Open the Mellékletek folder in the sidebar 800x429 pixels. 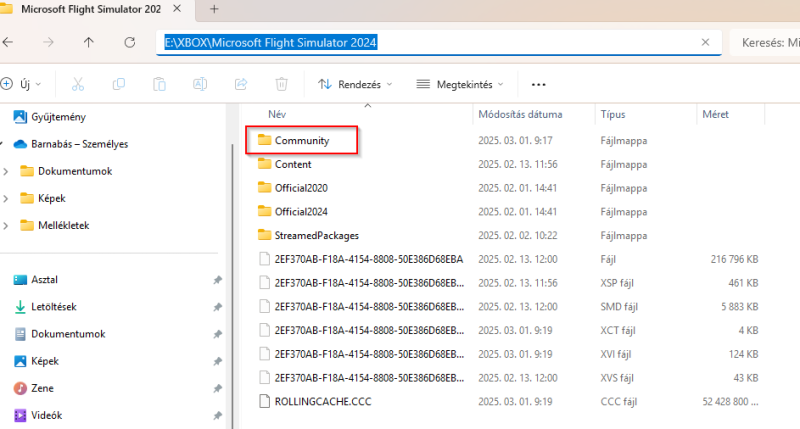[55, 225]
